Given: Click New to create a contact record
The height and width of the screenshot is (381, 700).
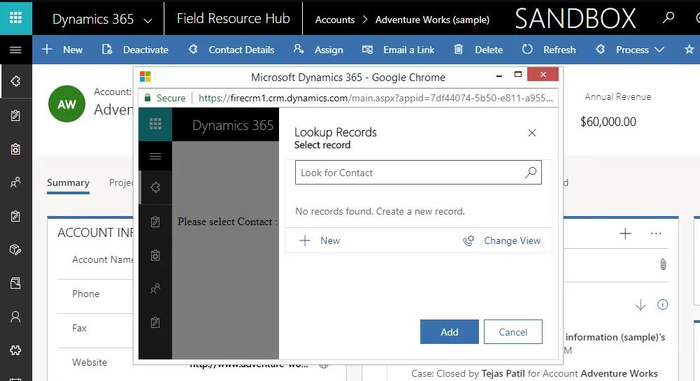Looking at the screenshot, I should click(x=320, y=241).
